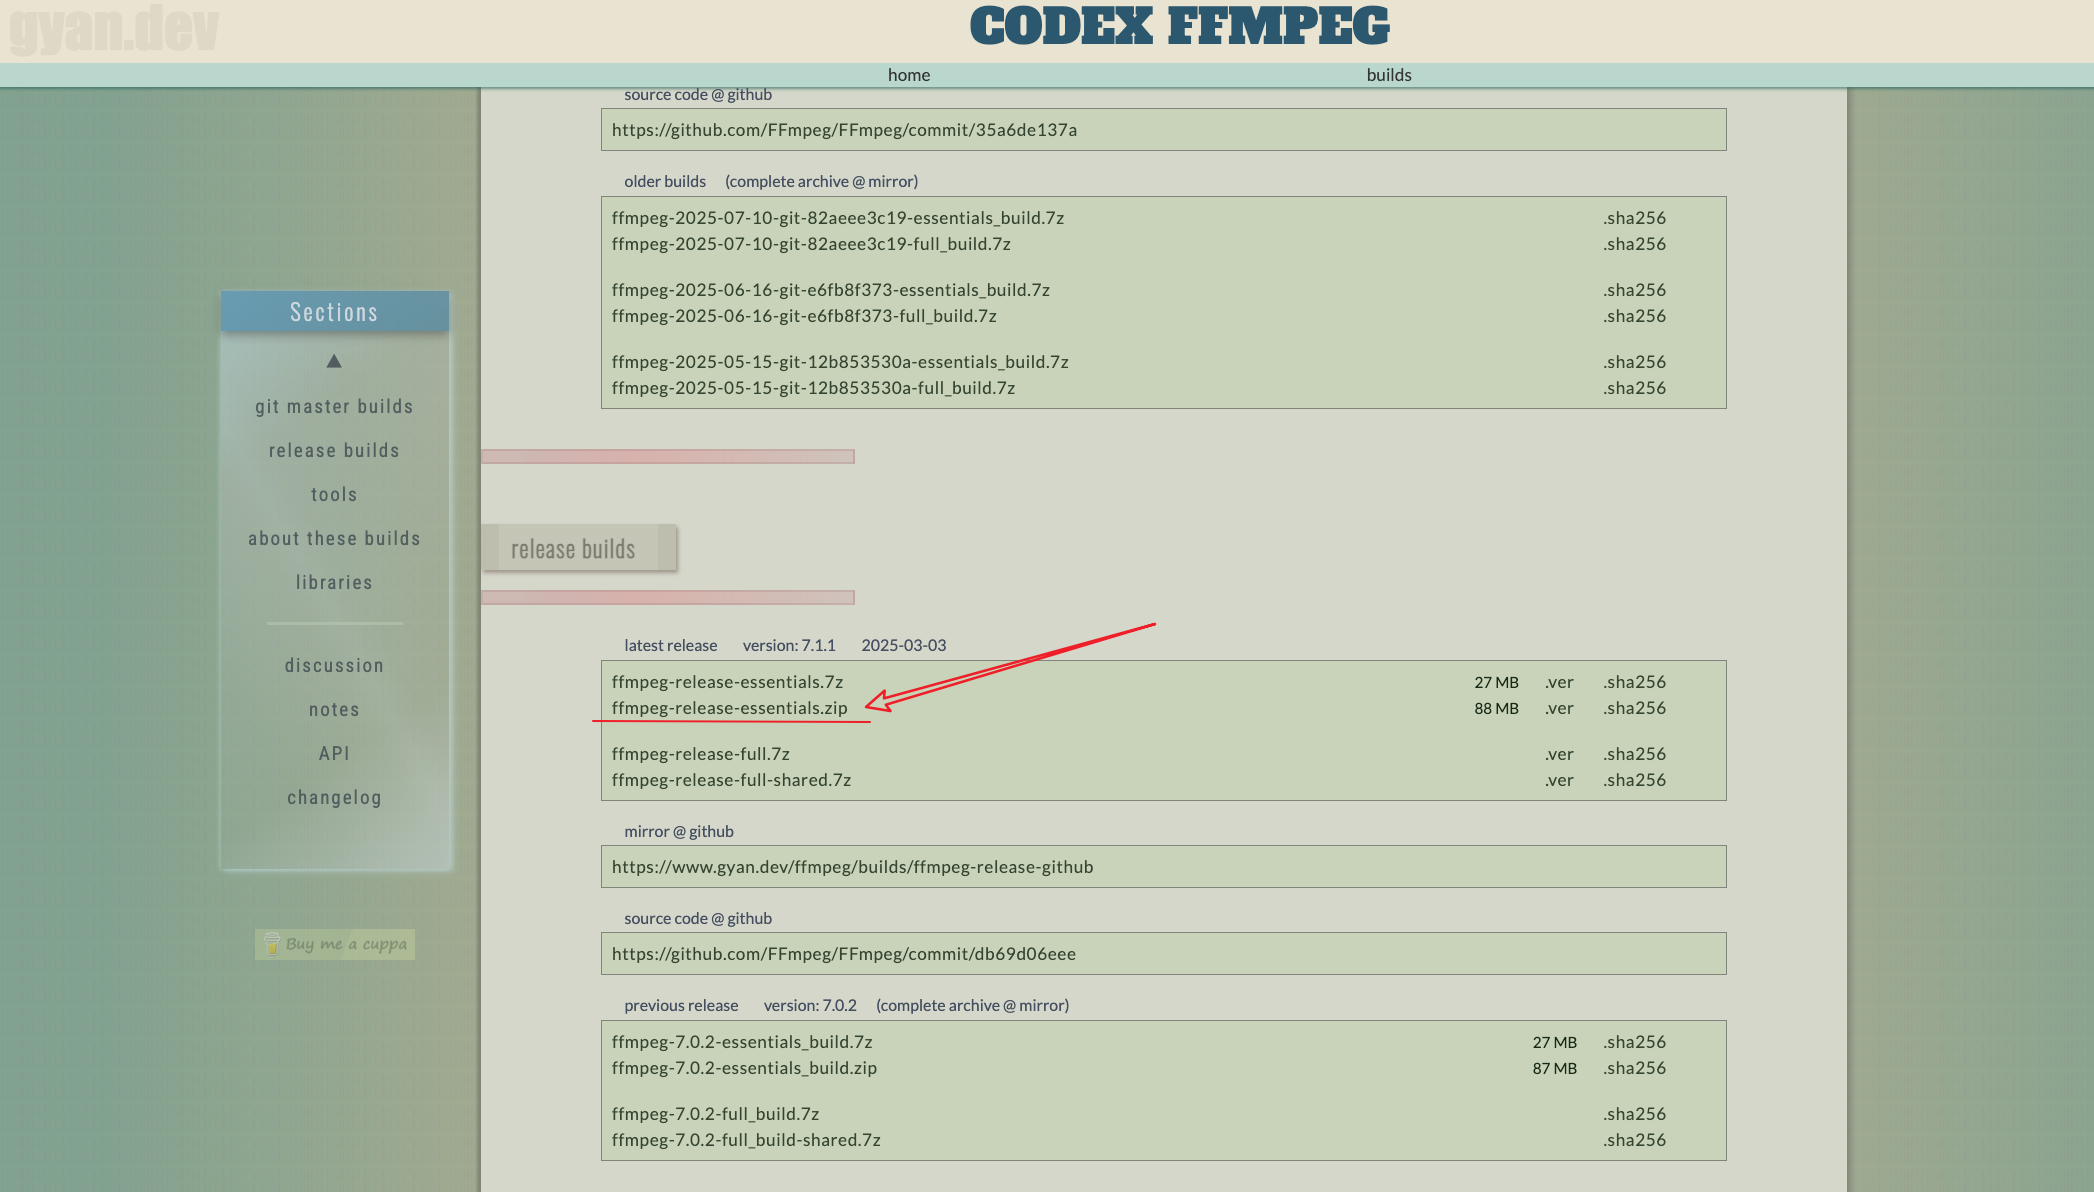
Task: Open older builds complete archive @ mirror
Action: pyautogui.click(x=821, y=182)
